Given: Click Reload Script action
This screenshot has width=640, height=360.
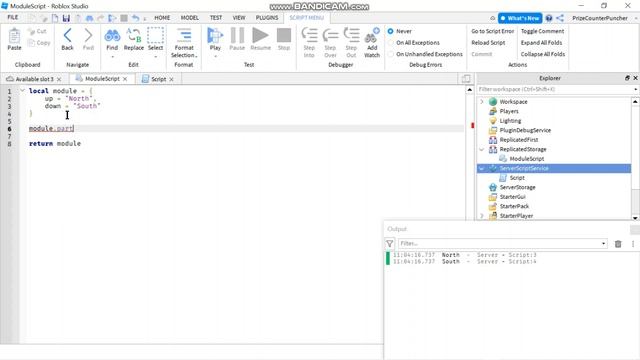Looking at the screenshot, I should pos(488,42).
